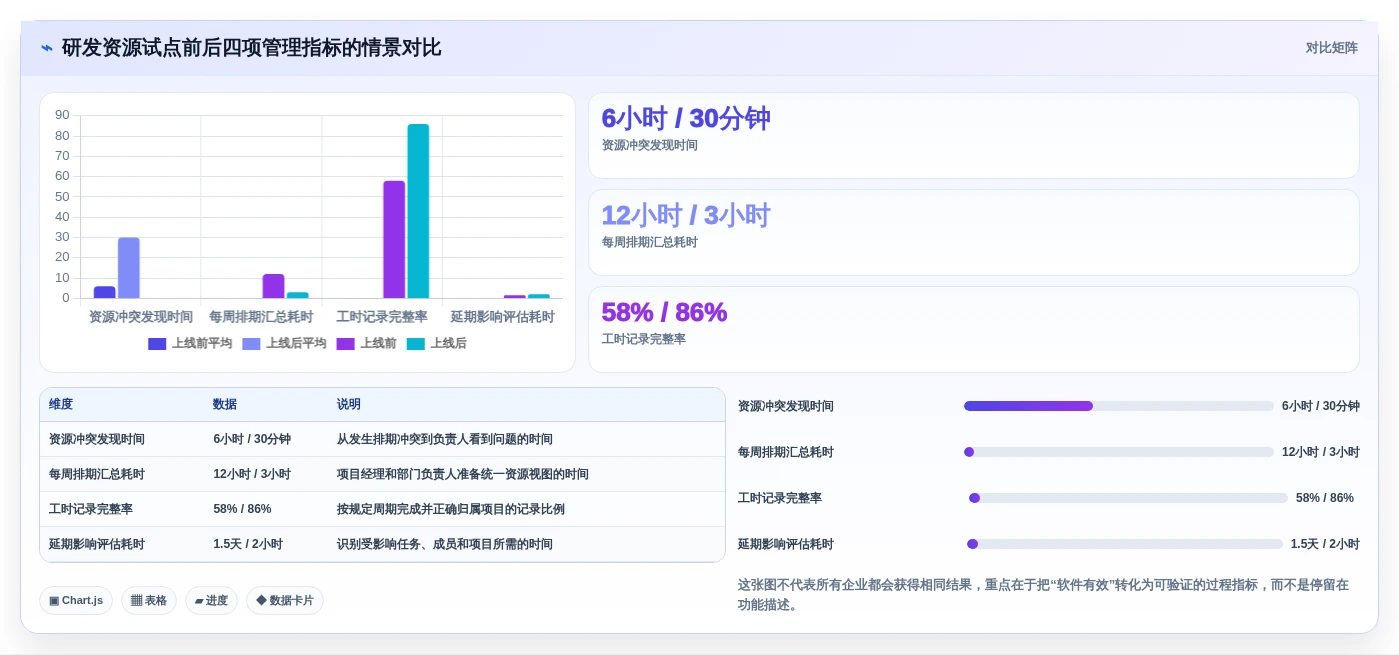Click the chart x-axis label 每周排期汇总耗时
Image resolution: width=1399 pixels, height=655 pixels.
(261, 317)
